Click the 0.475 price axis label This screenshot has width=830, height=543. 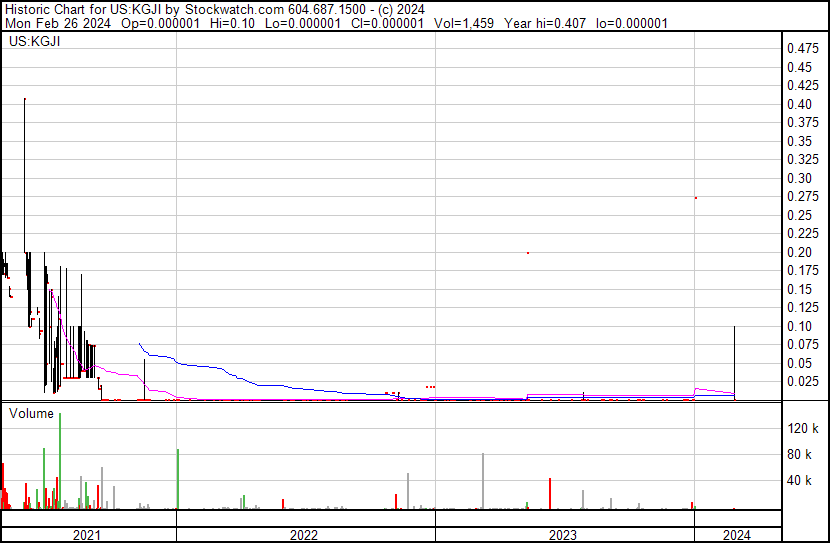802,48
